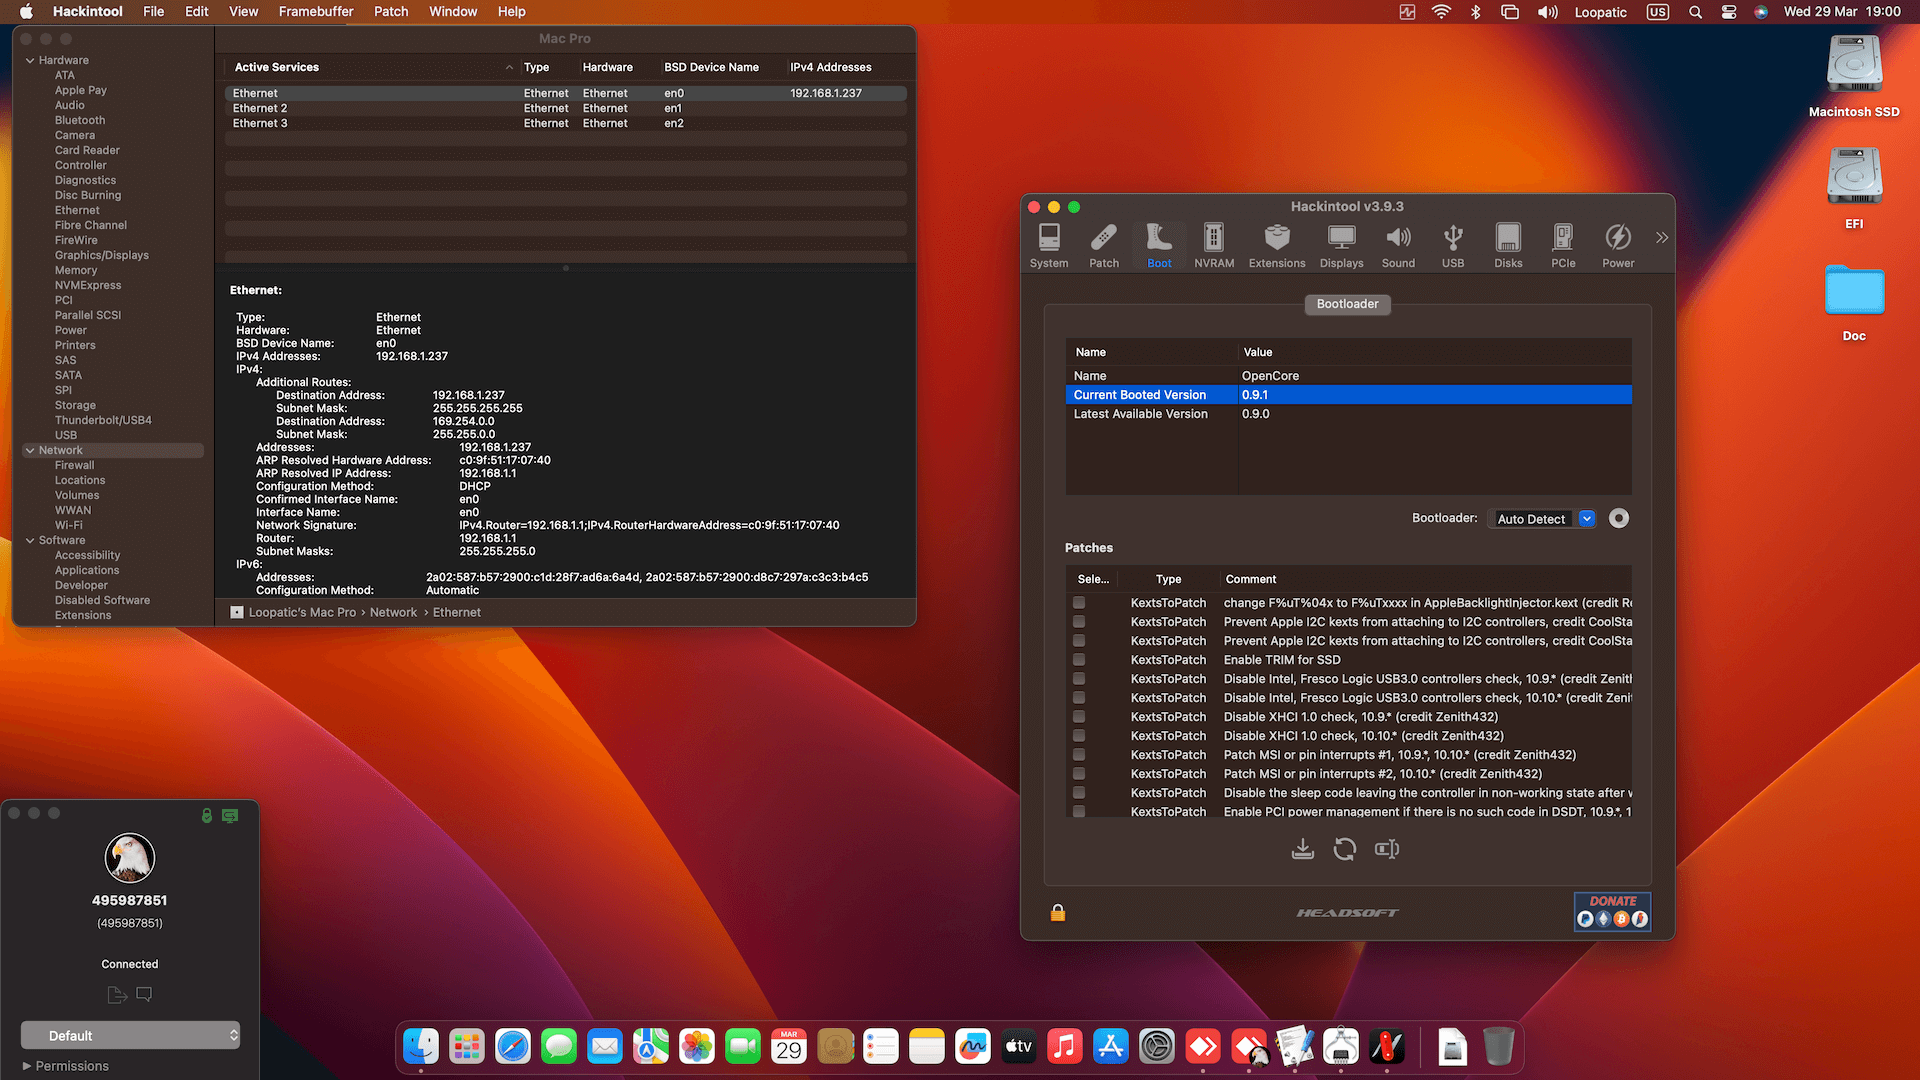
Task: Open the System tab in Hackintool
Action: pos(1048,243)
